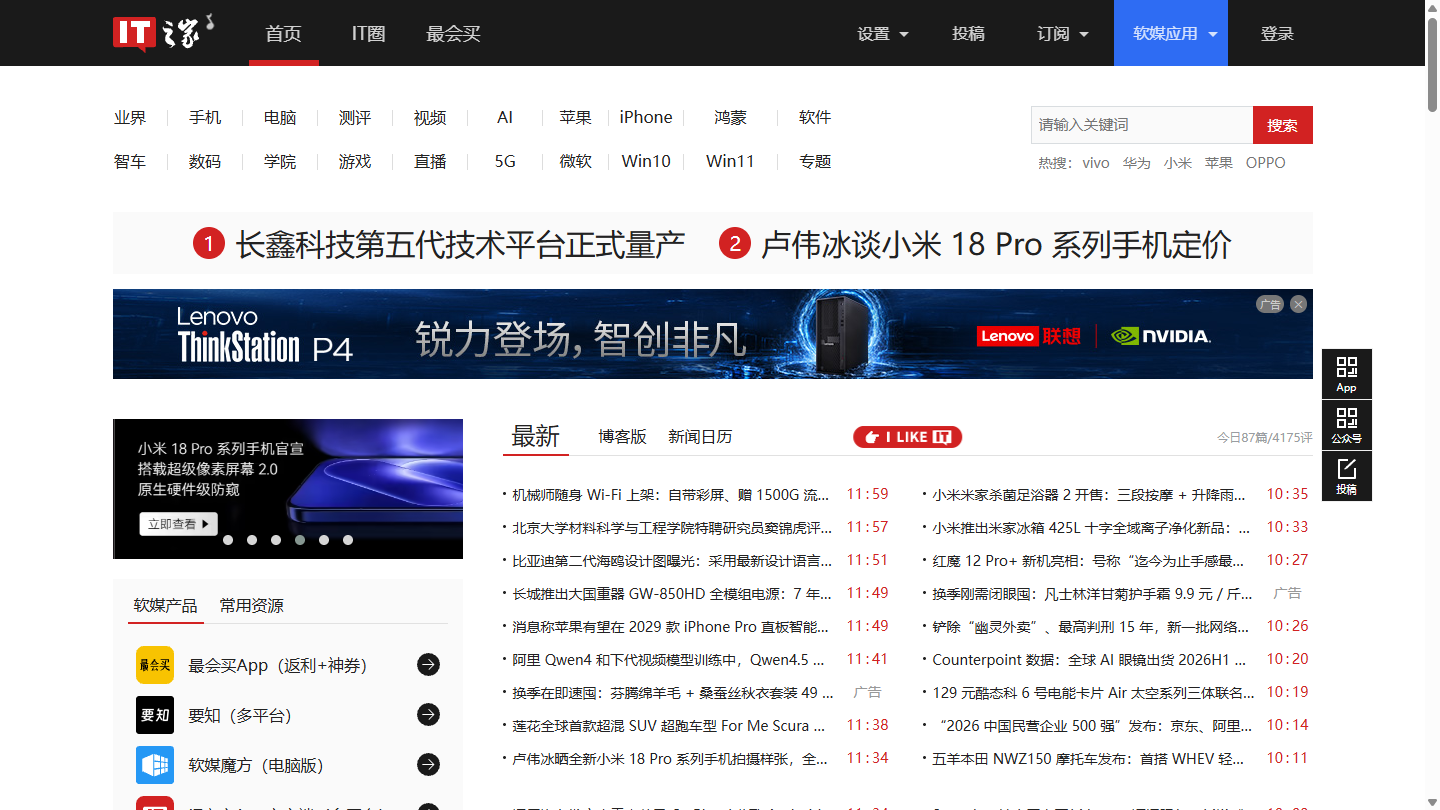Click the number 1 headline badge
Viewport: 1440px width, 810px height.
[x=209, y=244]
